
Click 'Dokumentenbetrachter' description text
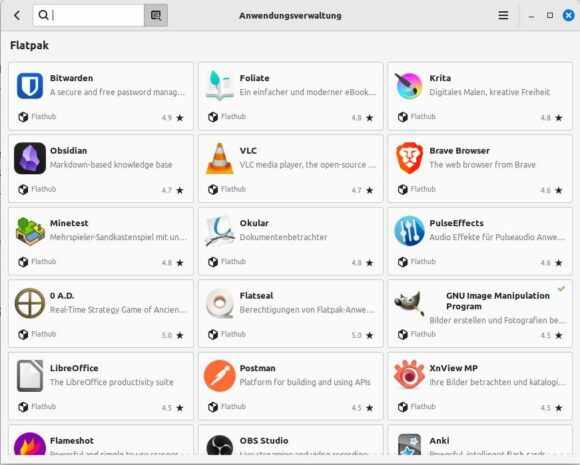point(283,237)
